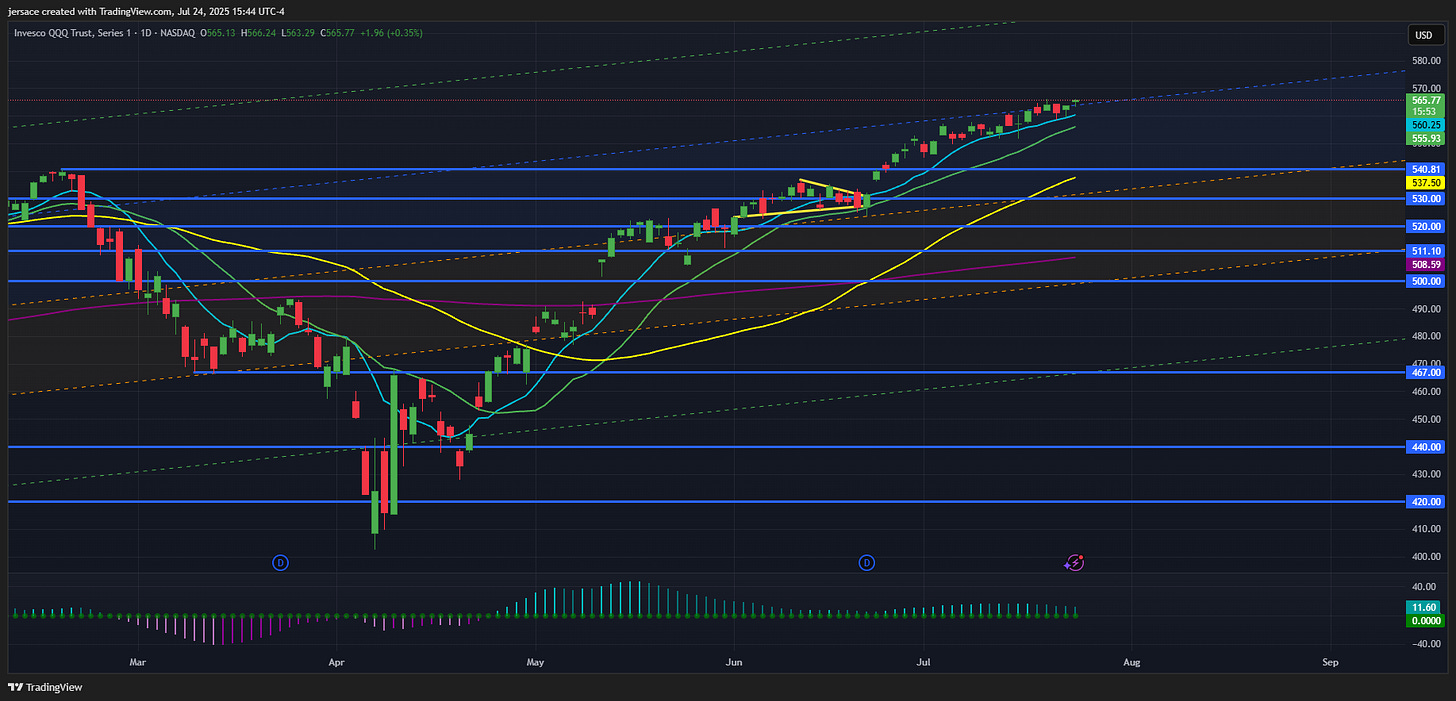
Task: Click the Jun label on time axis
Action: (734, 662)
